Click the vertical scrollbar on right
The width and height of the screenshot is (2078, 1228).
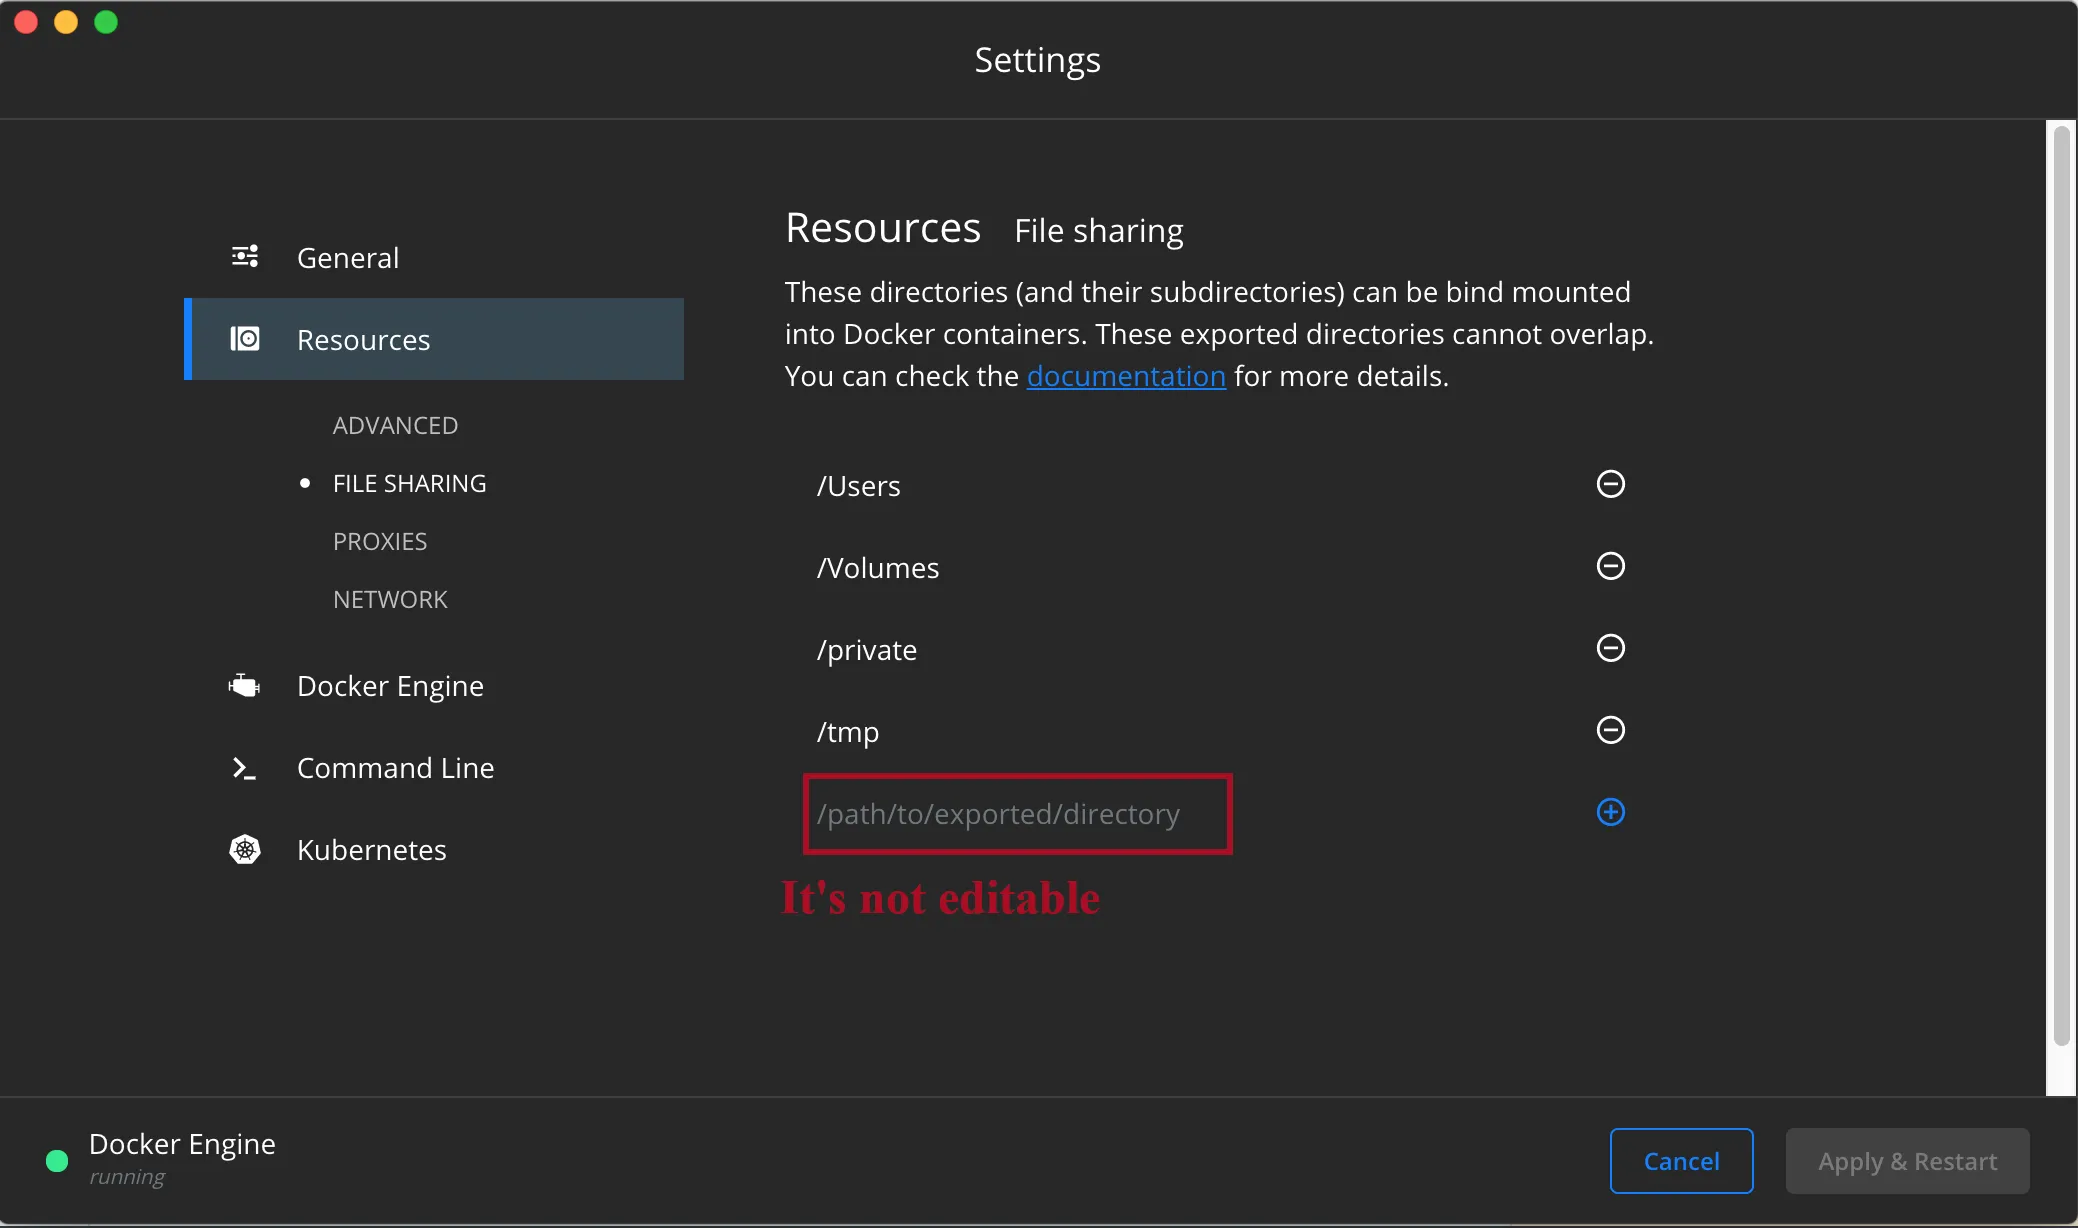click(2061, 586)
